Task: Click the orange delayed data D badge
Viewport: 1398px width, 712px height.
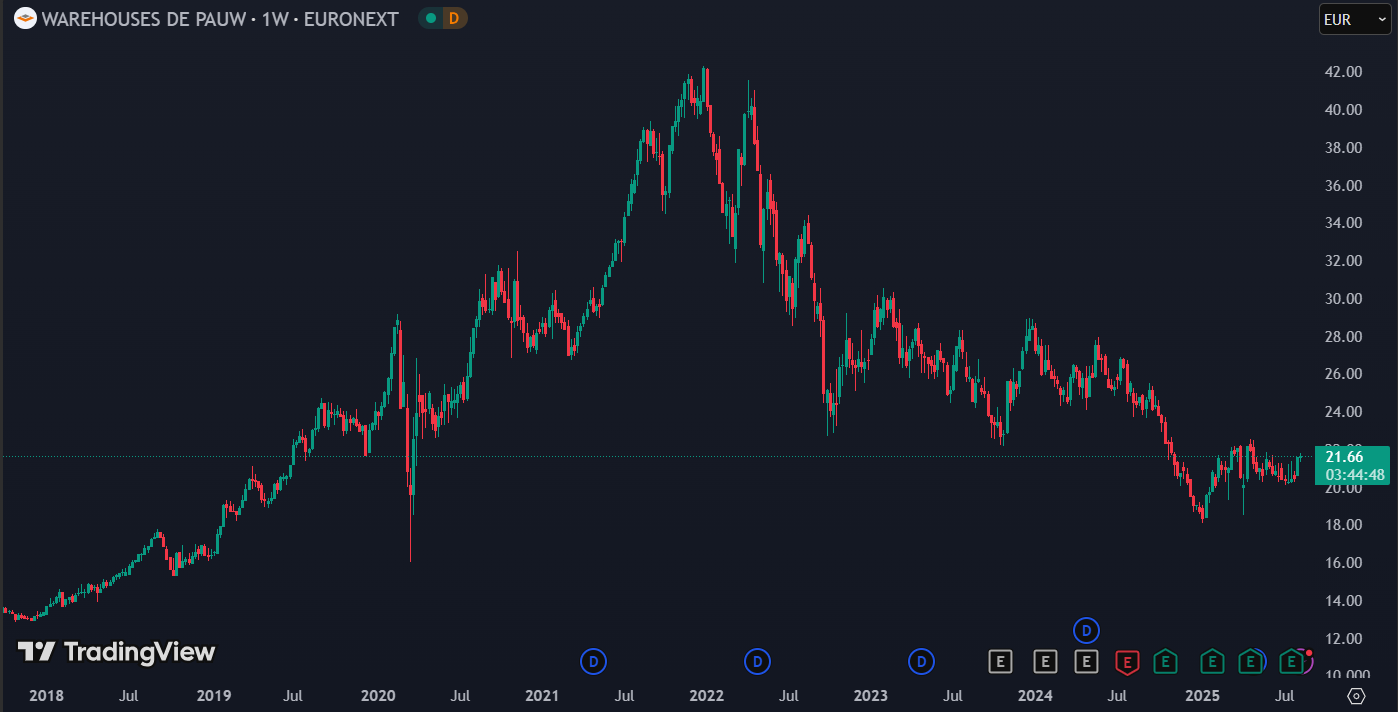Action: pyautogui.click(x=454, y=18)
